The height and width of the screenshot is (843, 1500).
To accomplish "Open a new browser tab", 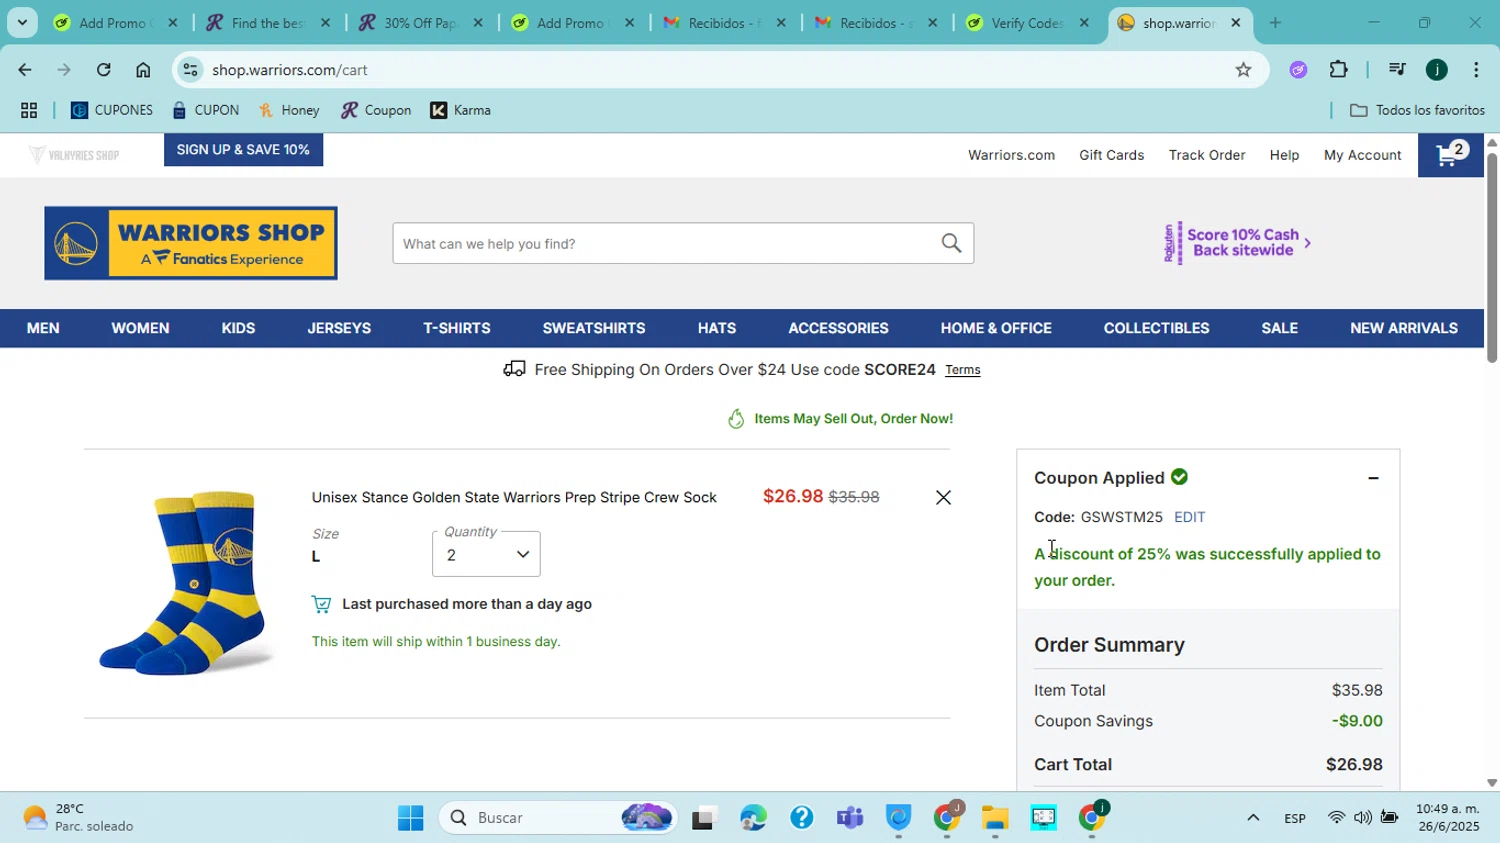I will click(x=1275, y=23).
